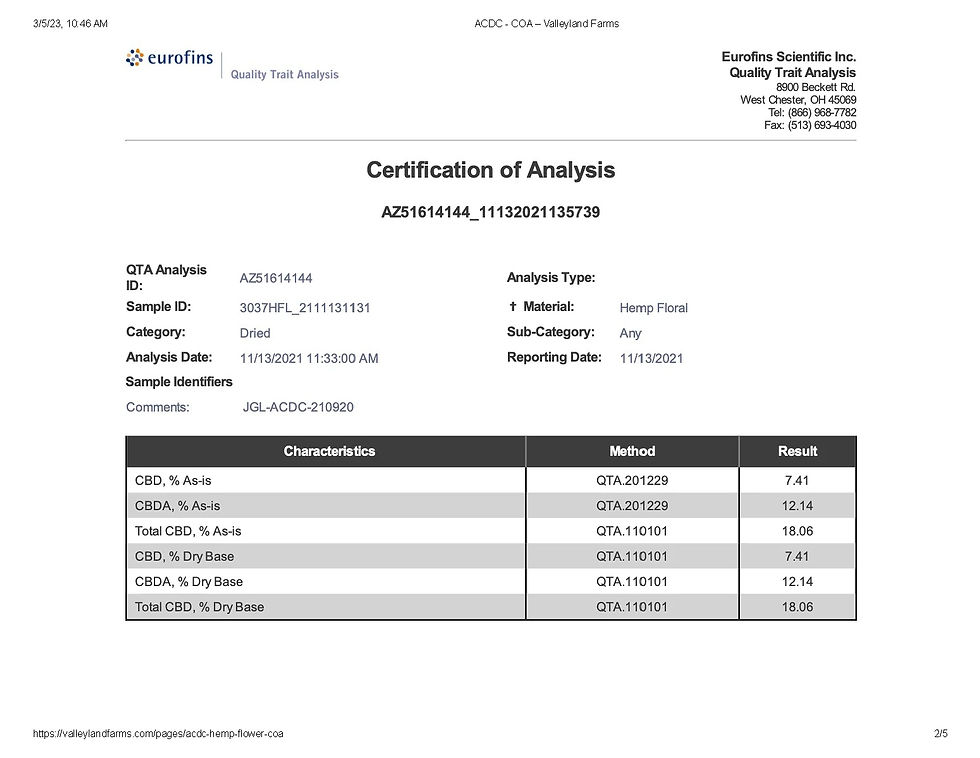Click the Total CBD, % Dry Base row
The width and height of the screenshot is (980, 758).
[491, 606]
